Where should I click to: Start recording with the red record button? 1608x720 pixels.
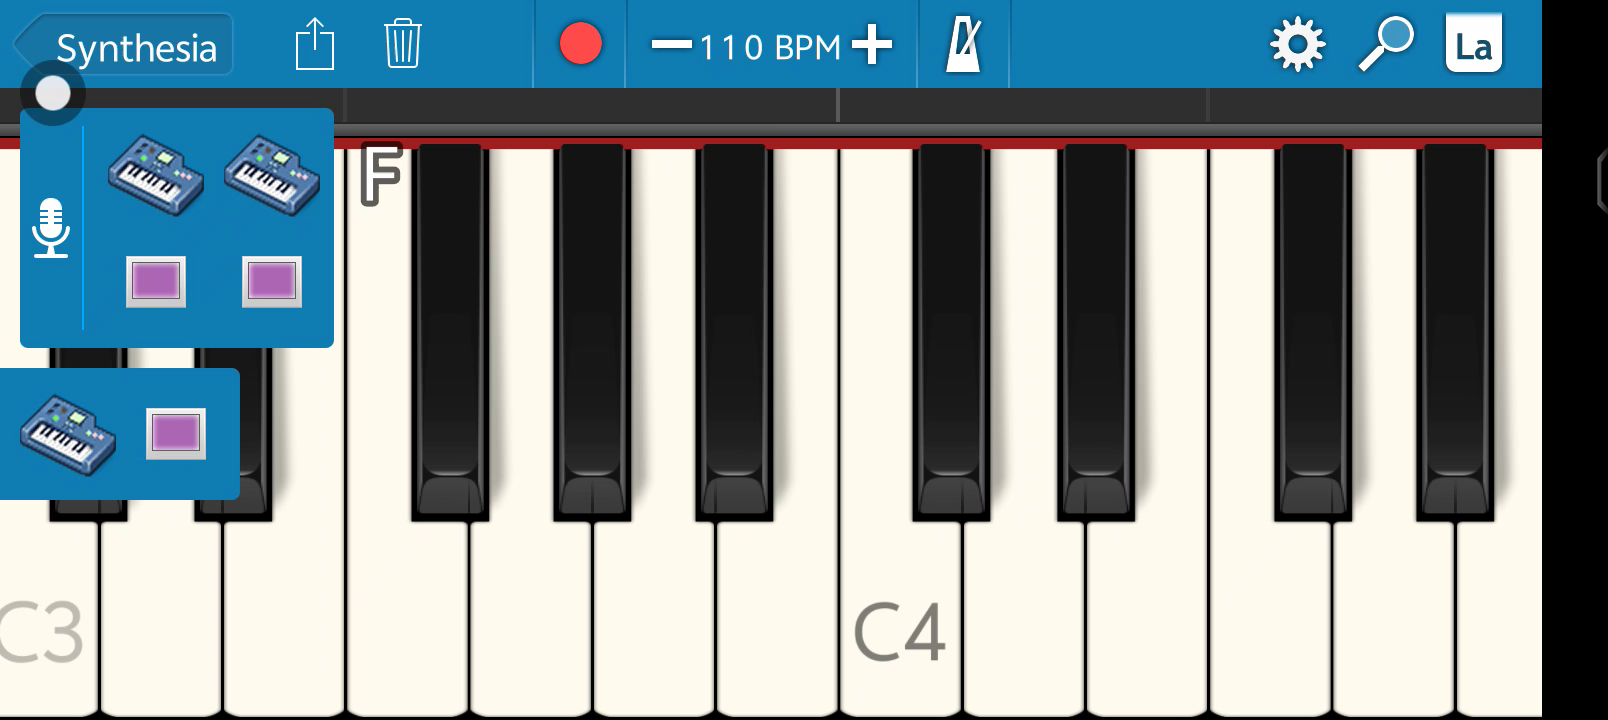tap(580, 45)
